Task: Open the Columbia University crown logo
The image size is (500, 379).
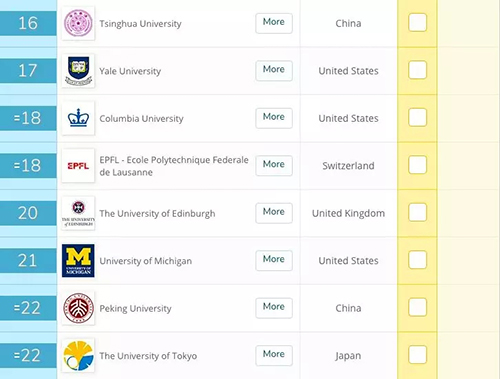Action: click(78, 118)
